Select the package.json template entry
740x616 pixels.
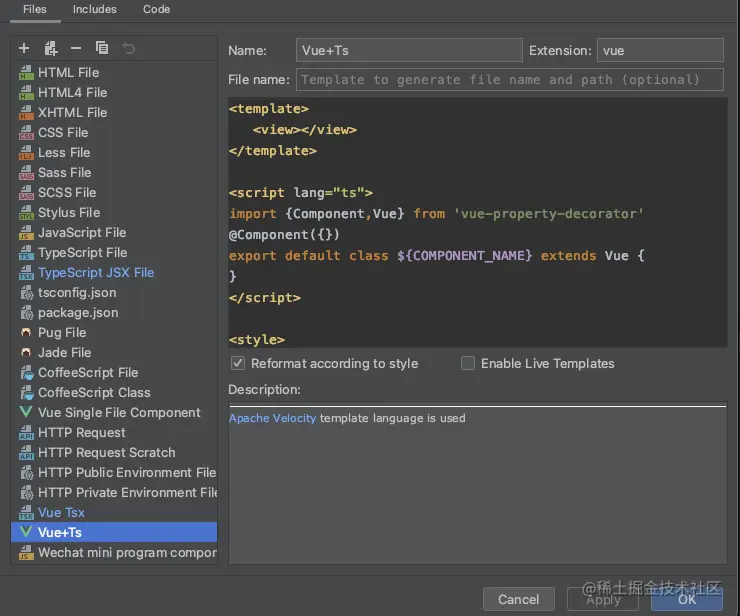[78, 313]
